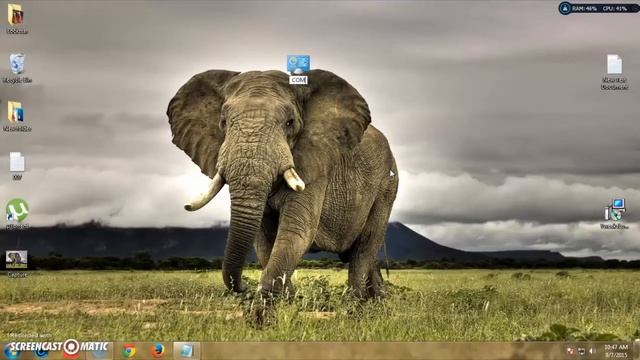Viewport: 640px width, 360px height.
Task: Open Google Chrome from the taskbar
Action: (129, 351)
